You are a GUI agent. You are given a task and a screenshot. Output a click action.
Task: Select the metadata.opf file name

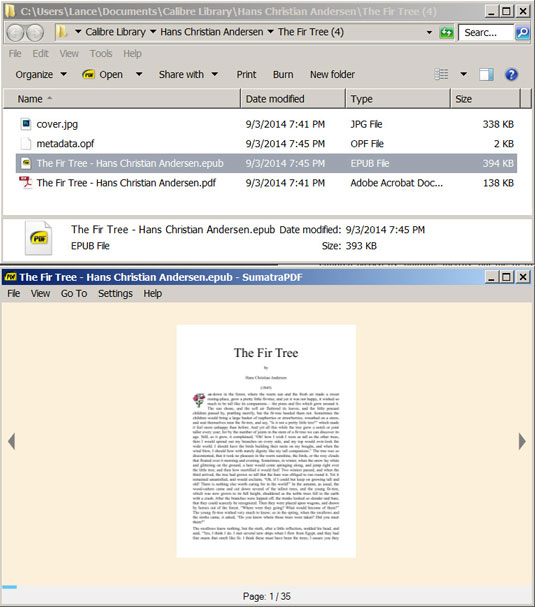[x=65, y=144]
